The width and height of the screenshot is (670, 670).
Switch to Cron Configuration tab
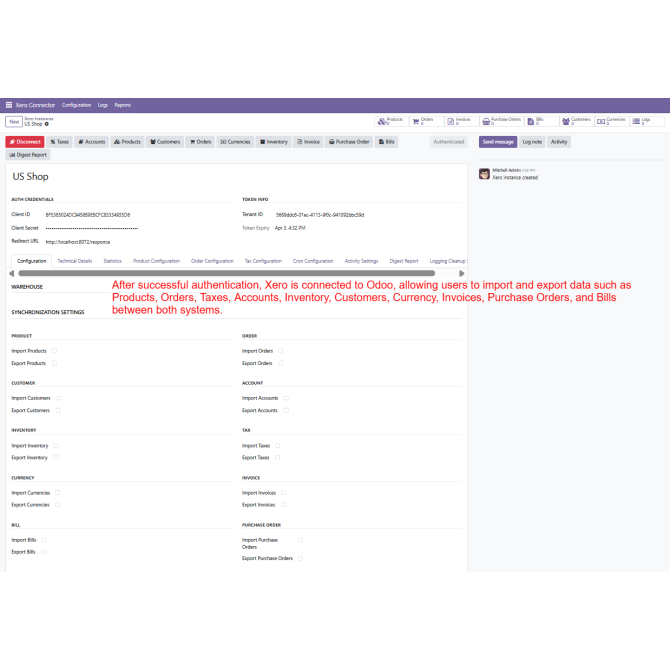tap(313, 261)
